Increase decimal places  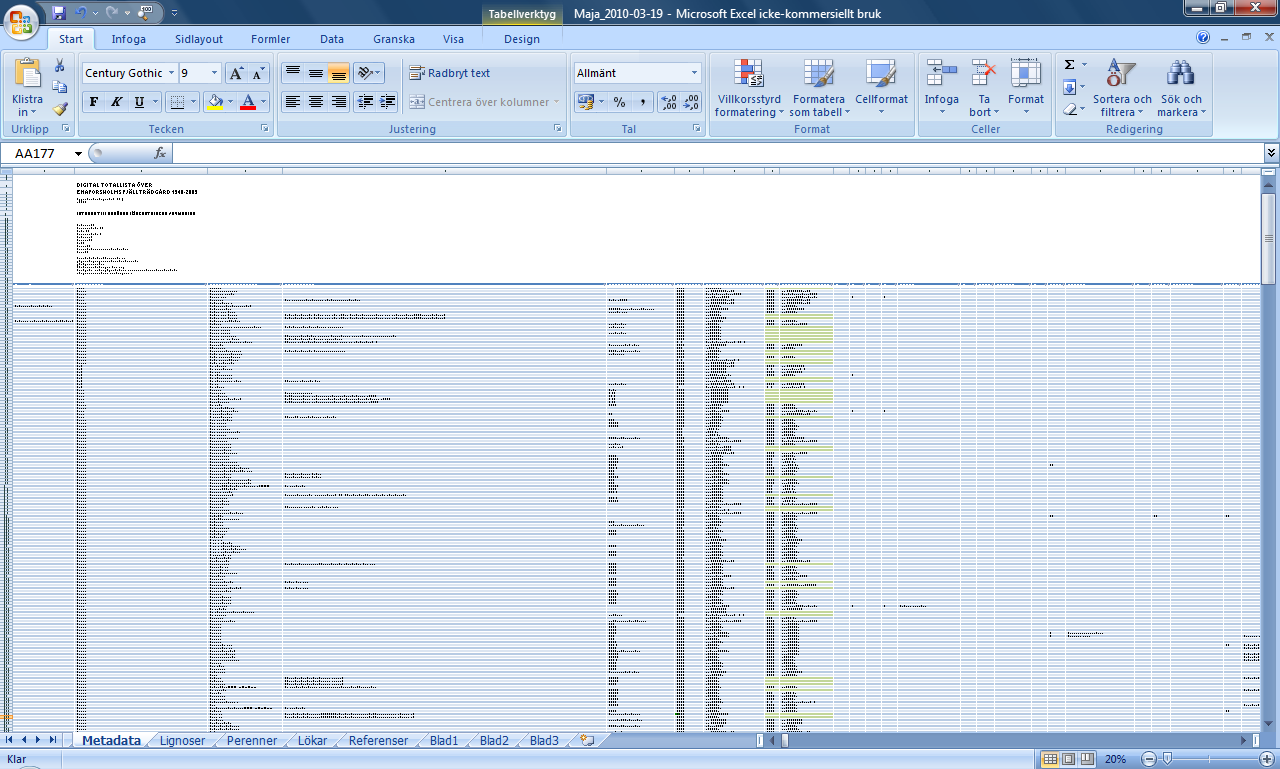668,102
